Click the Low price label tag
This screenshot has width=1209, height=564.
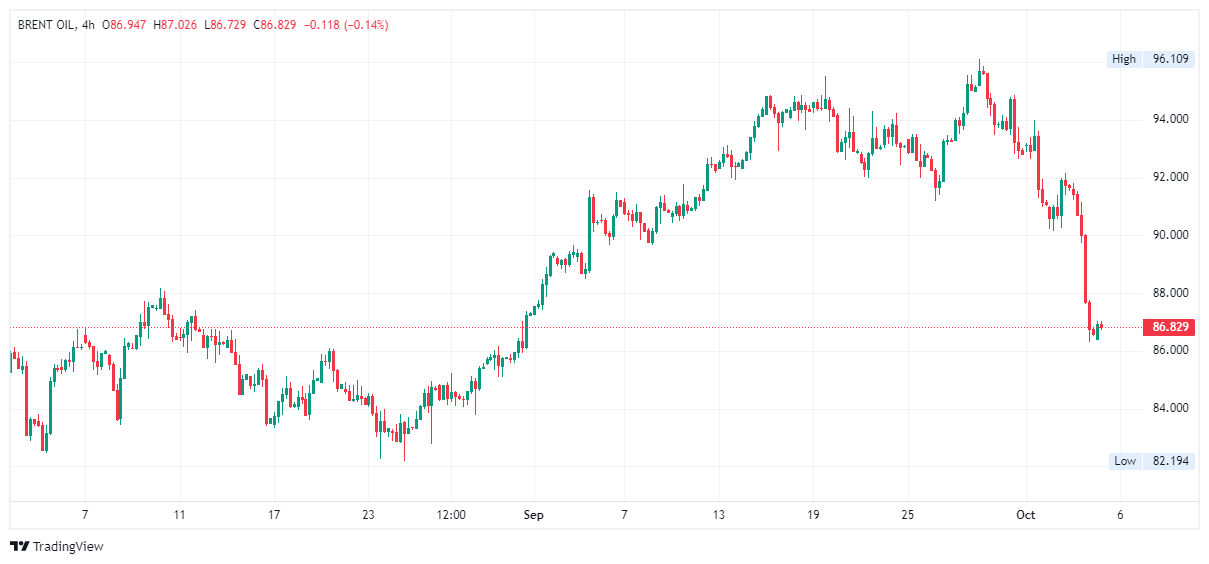tap(1125, 461)
